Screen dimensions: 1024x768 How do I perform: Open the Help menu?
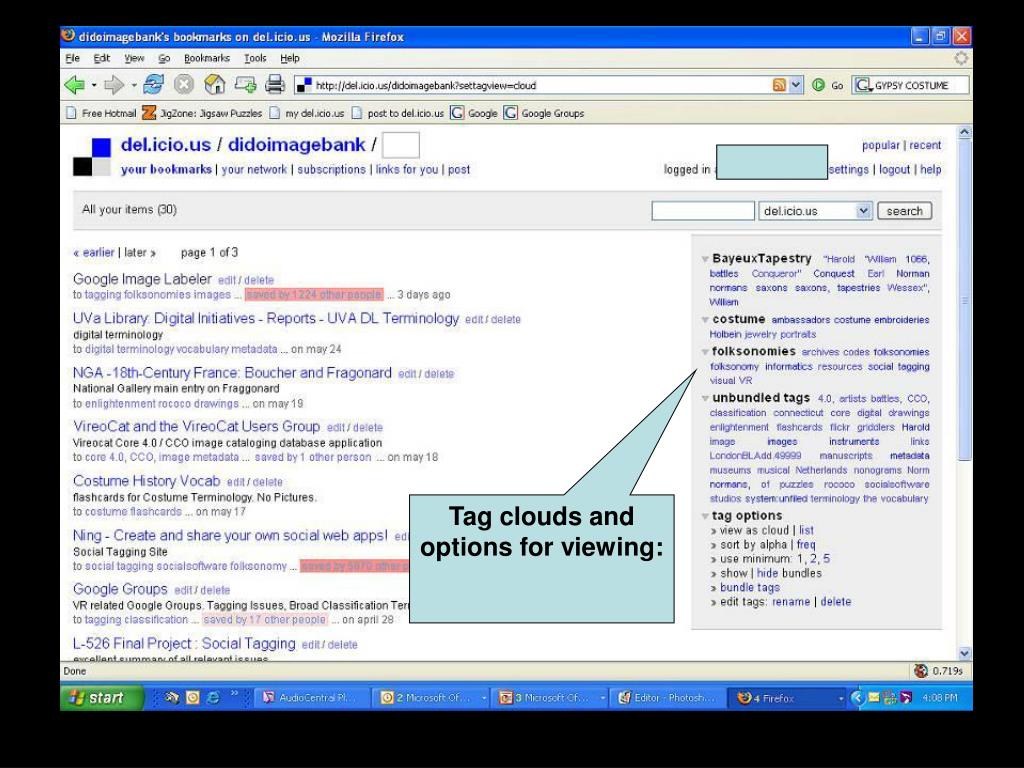click(x=290, y=58)
